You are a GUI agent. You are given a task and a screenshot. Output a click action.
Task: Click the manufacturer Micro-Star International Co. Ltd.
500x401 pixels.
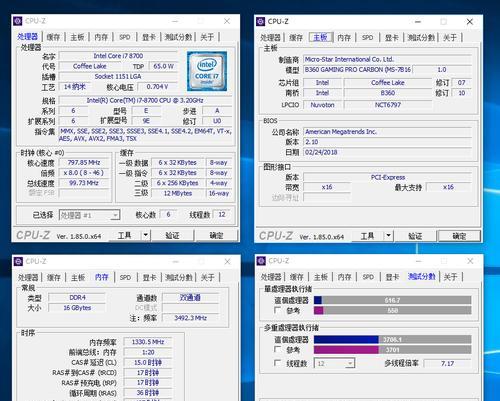tap(388, 59)
